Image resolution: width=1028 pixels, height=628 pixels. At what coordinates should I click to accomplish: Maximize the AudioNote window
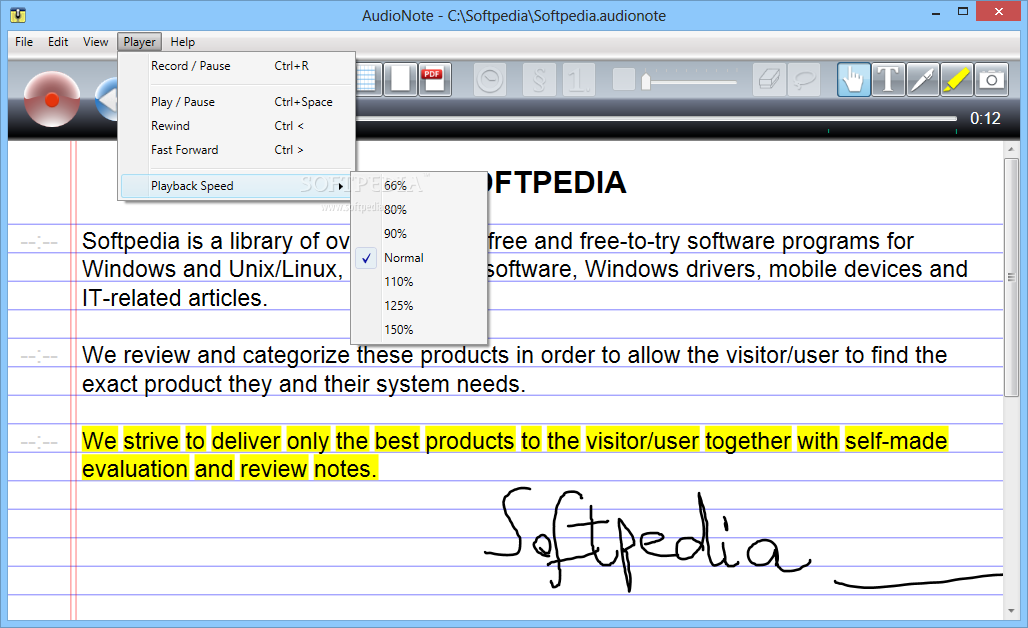[963, 12]
